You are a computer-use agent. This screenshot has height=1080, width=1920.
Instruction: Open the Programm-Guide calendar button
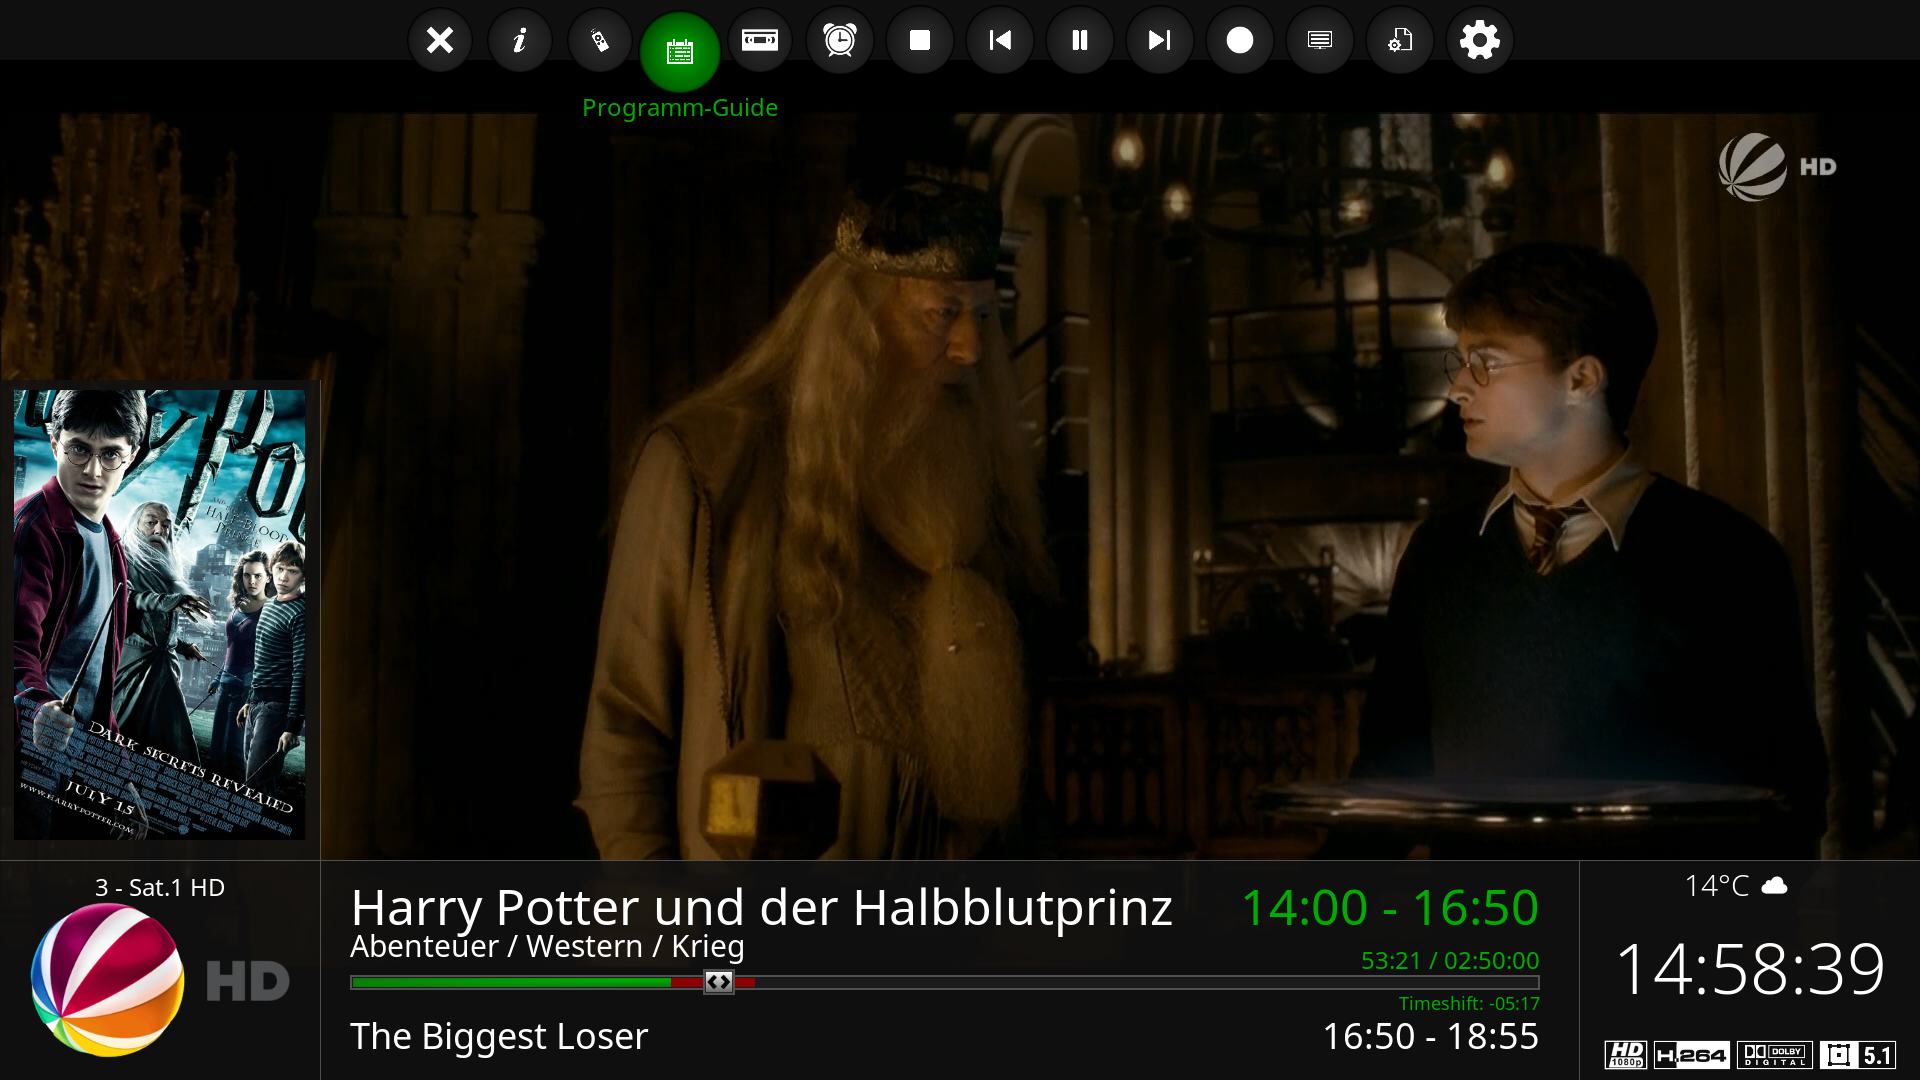click(680, 52)
